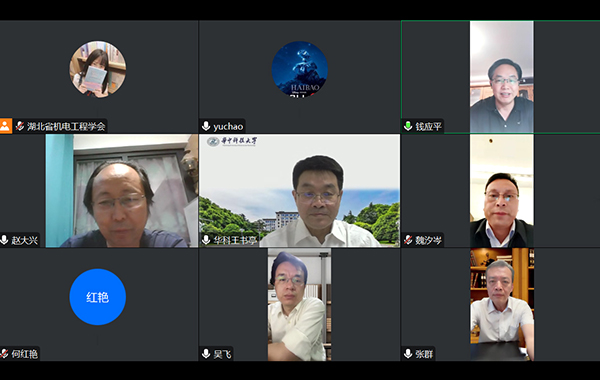Image resolution: width=600 pixels, height=380 pixels.
Task: Select the 湖北省机电工程学会 profile avatar
Action: pos(98,69)
